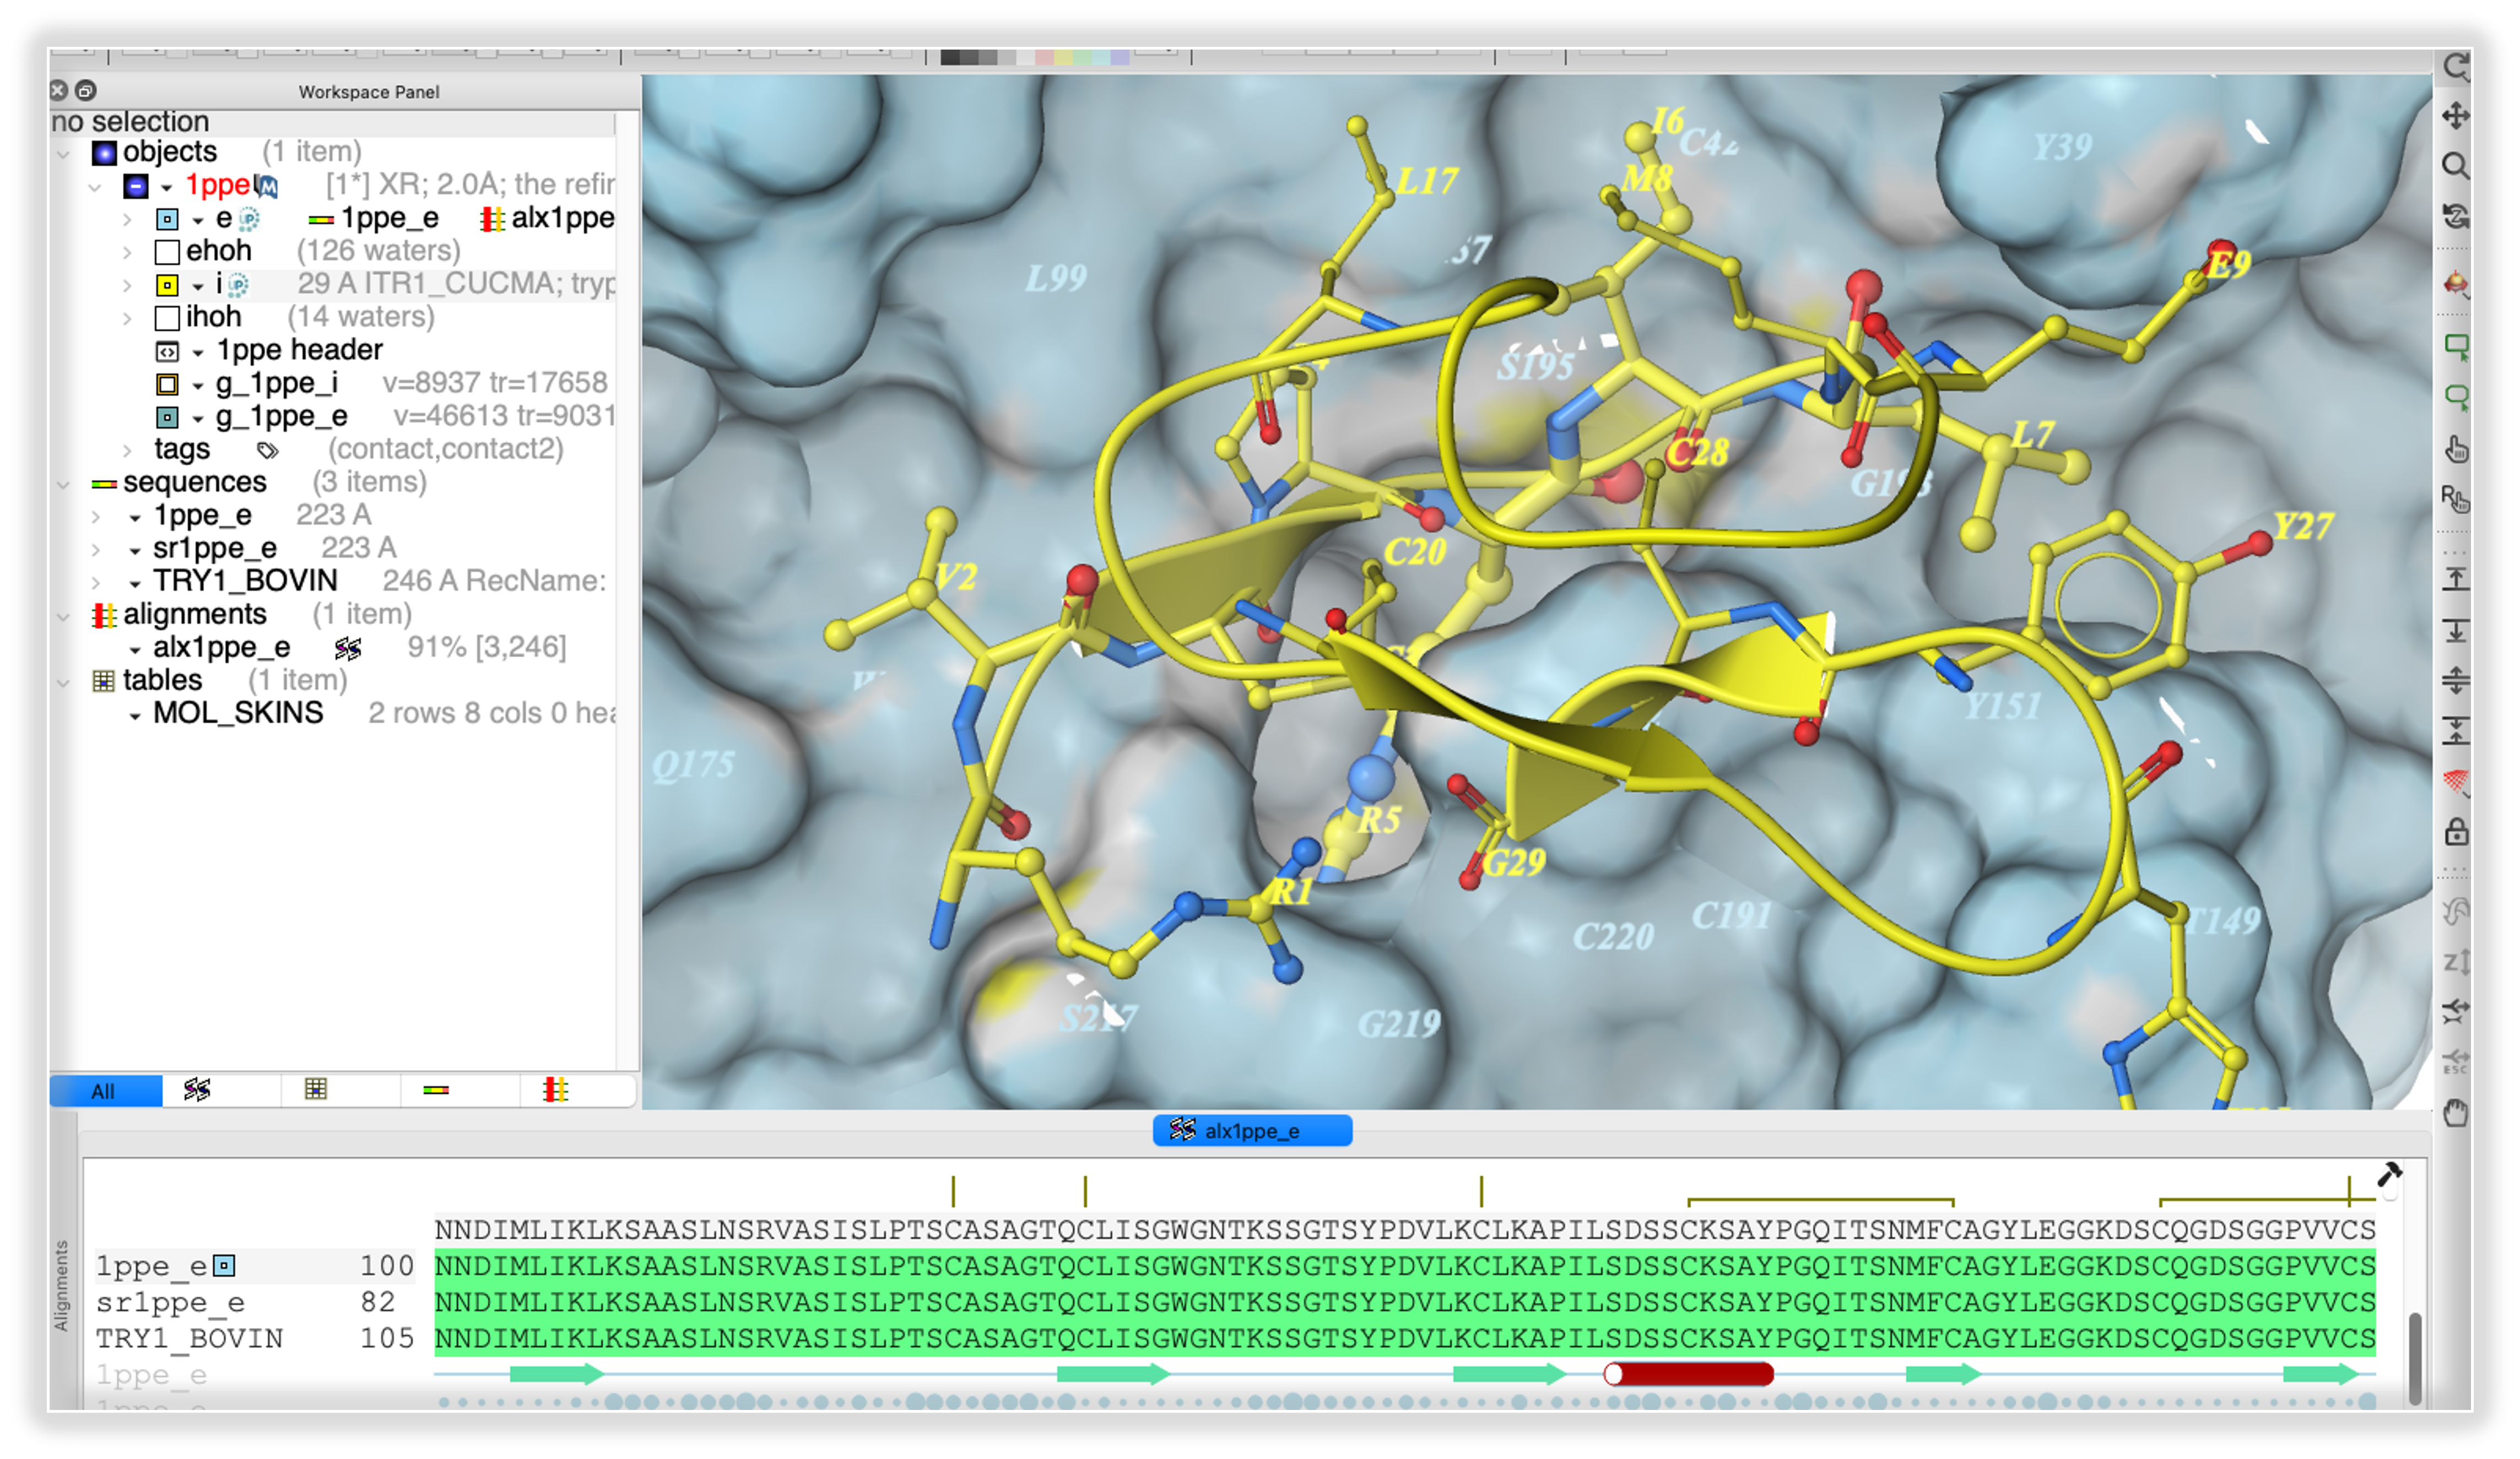Choose the green rectangle selection tool
The image size is (2520, 1459).
[x=2456, y=347]
